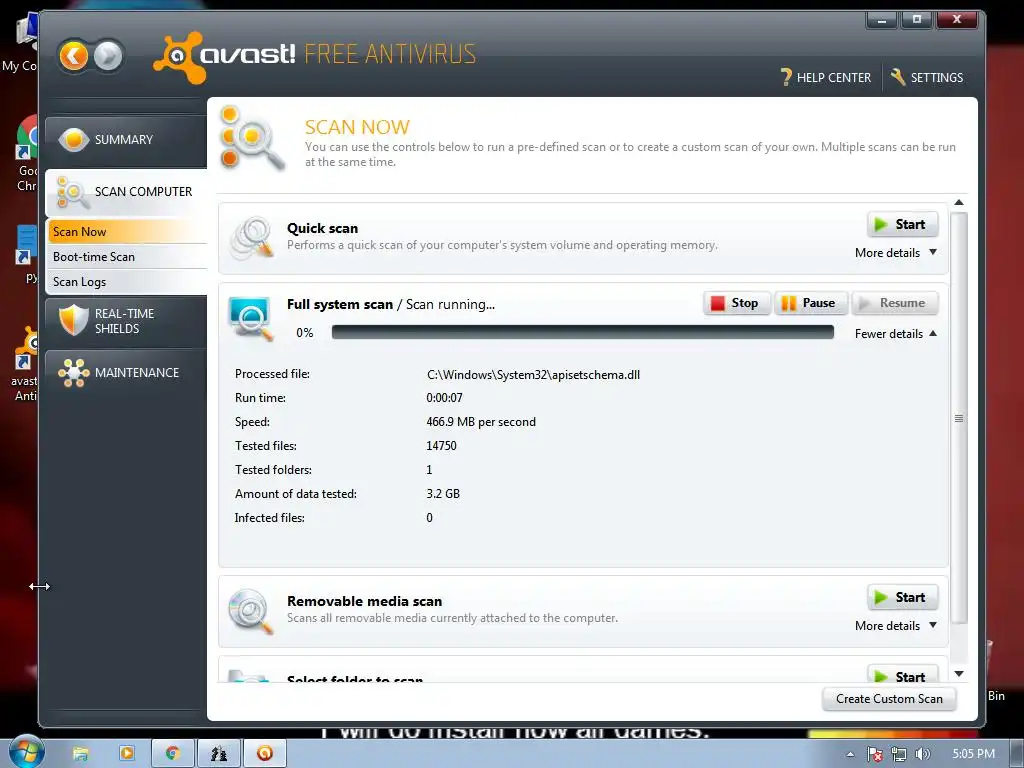Click the taskbar clock showing 5:05 PM

coord(973,754)
